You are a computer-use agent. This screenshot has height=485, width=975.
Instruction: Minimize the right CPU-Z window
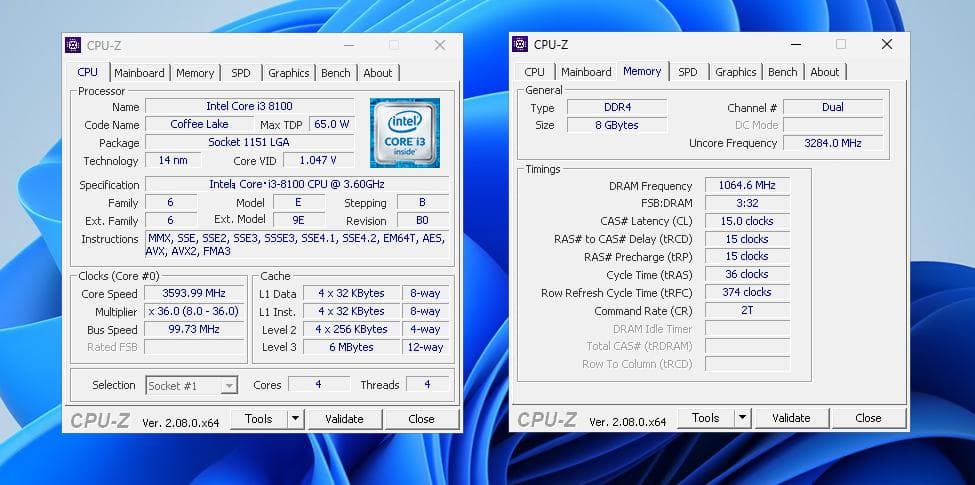tap(796, 44)
